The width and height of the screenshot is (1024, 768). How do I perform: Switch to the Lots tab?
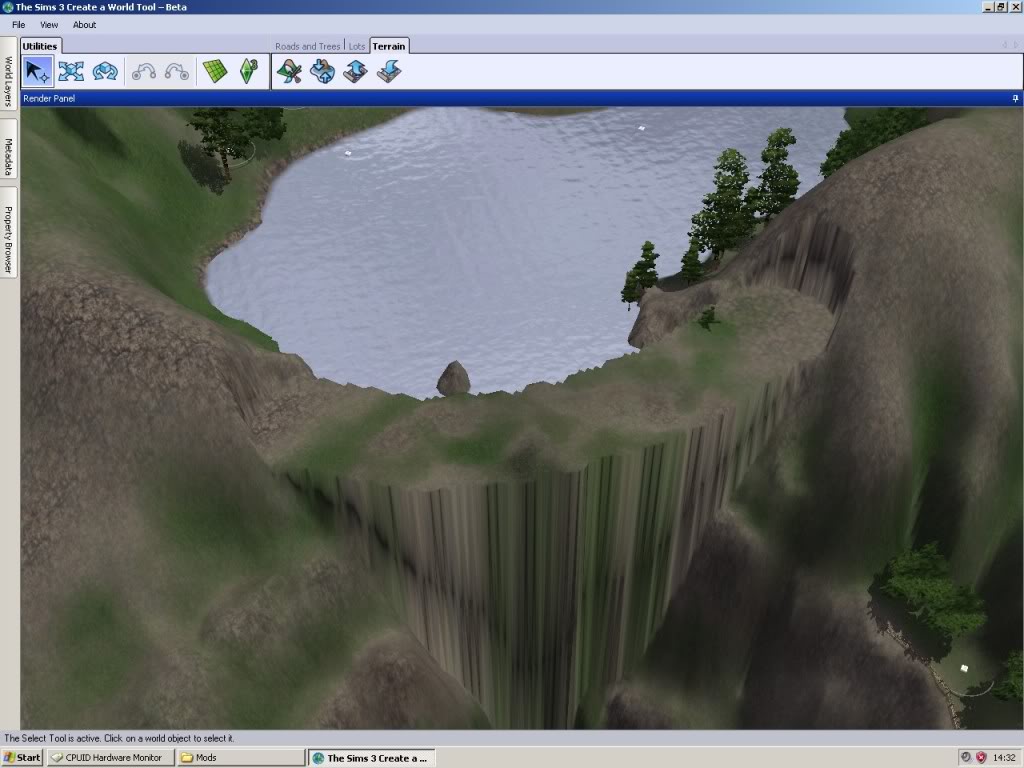357,46
